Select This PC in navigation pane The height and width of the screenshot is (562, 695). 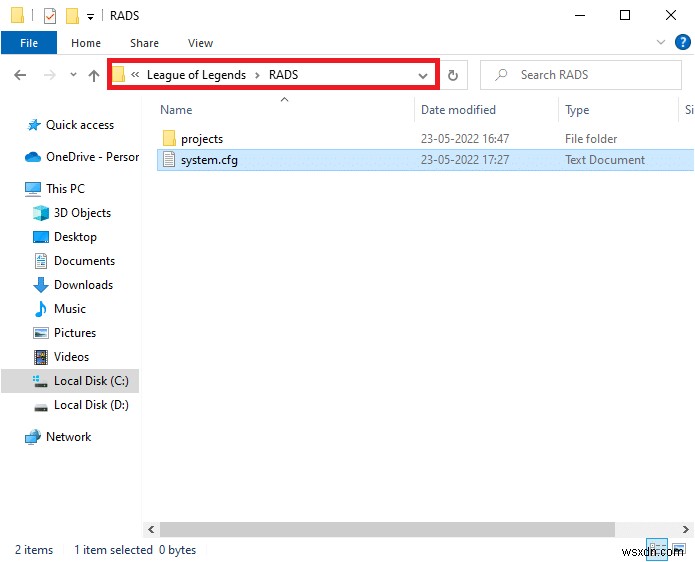click(x=54, y=189)
